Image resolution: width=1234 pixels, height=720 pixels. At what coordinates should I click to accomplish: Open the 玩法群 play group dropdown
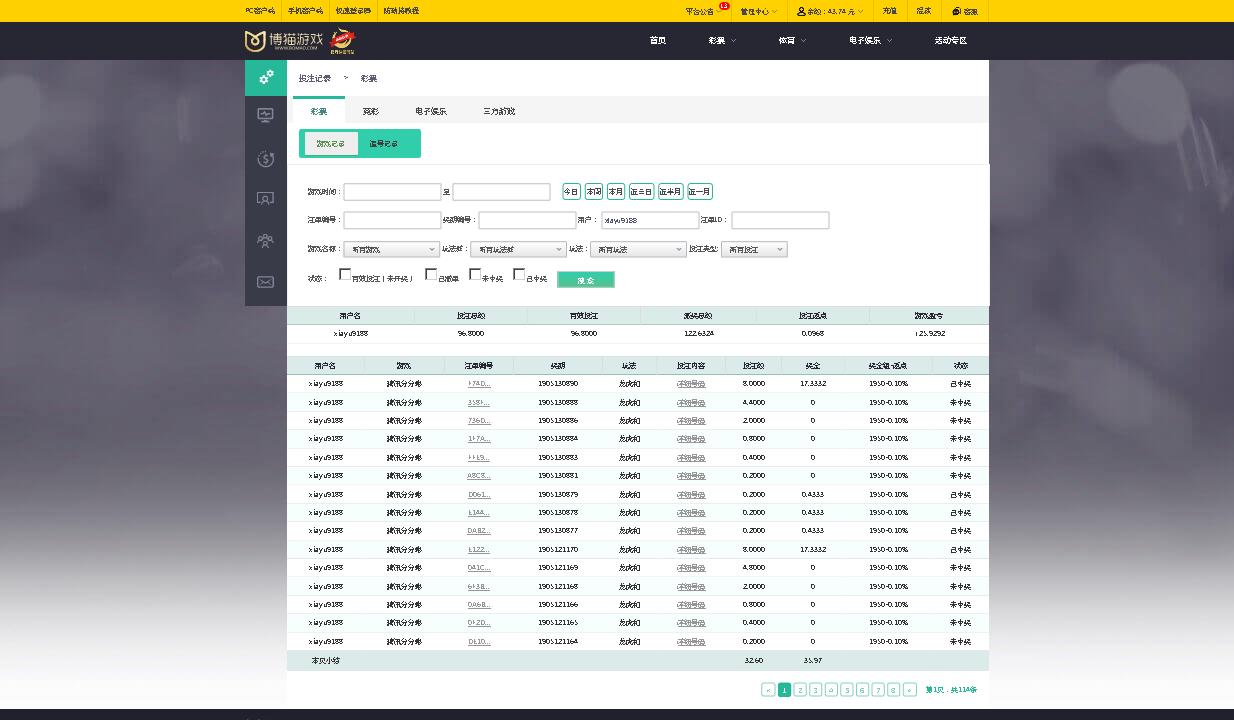(518, 249)
